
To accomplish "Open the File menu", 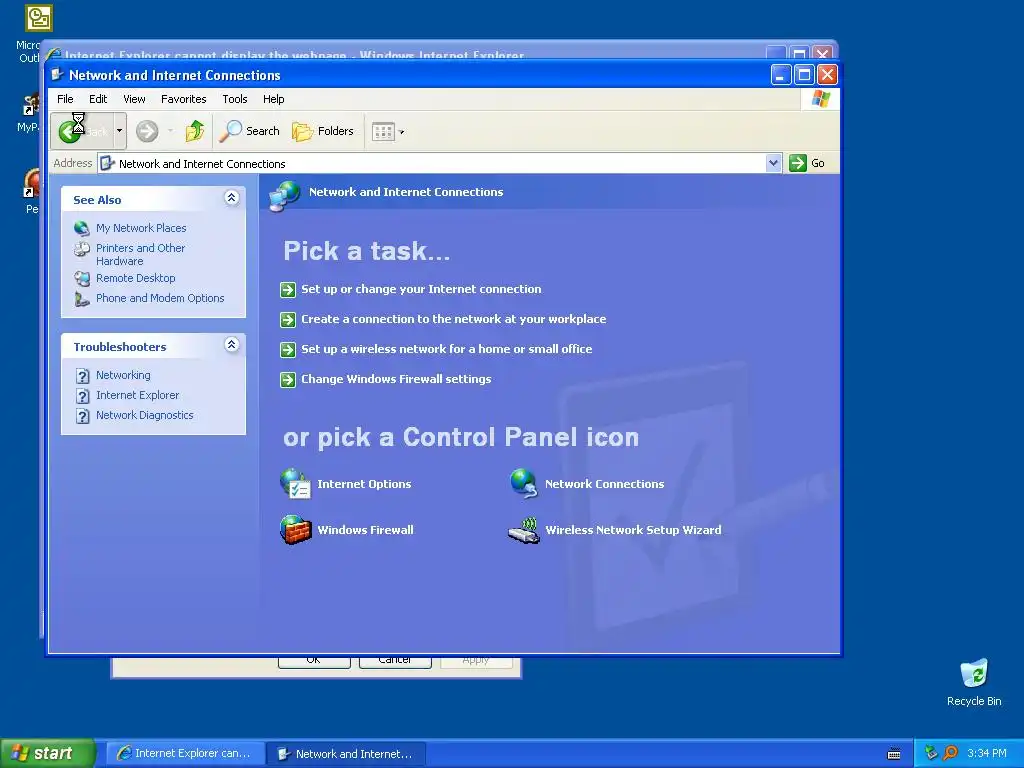I will click(x=65, y=99).
